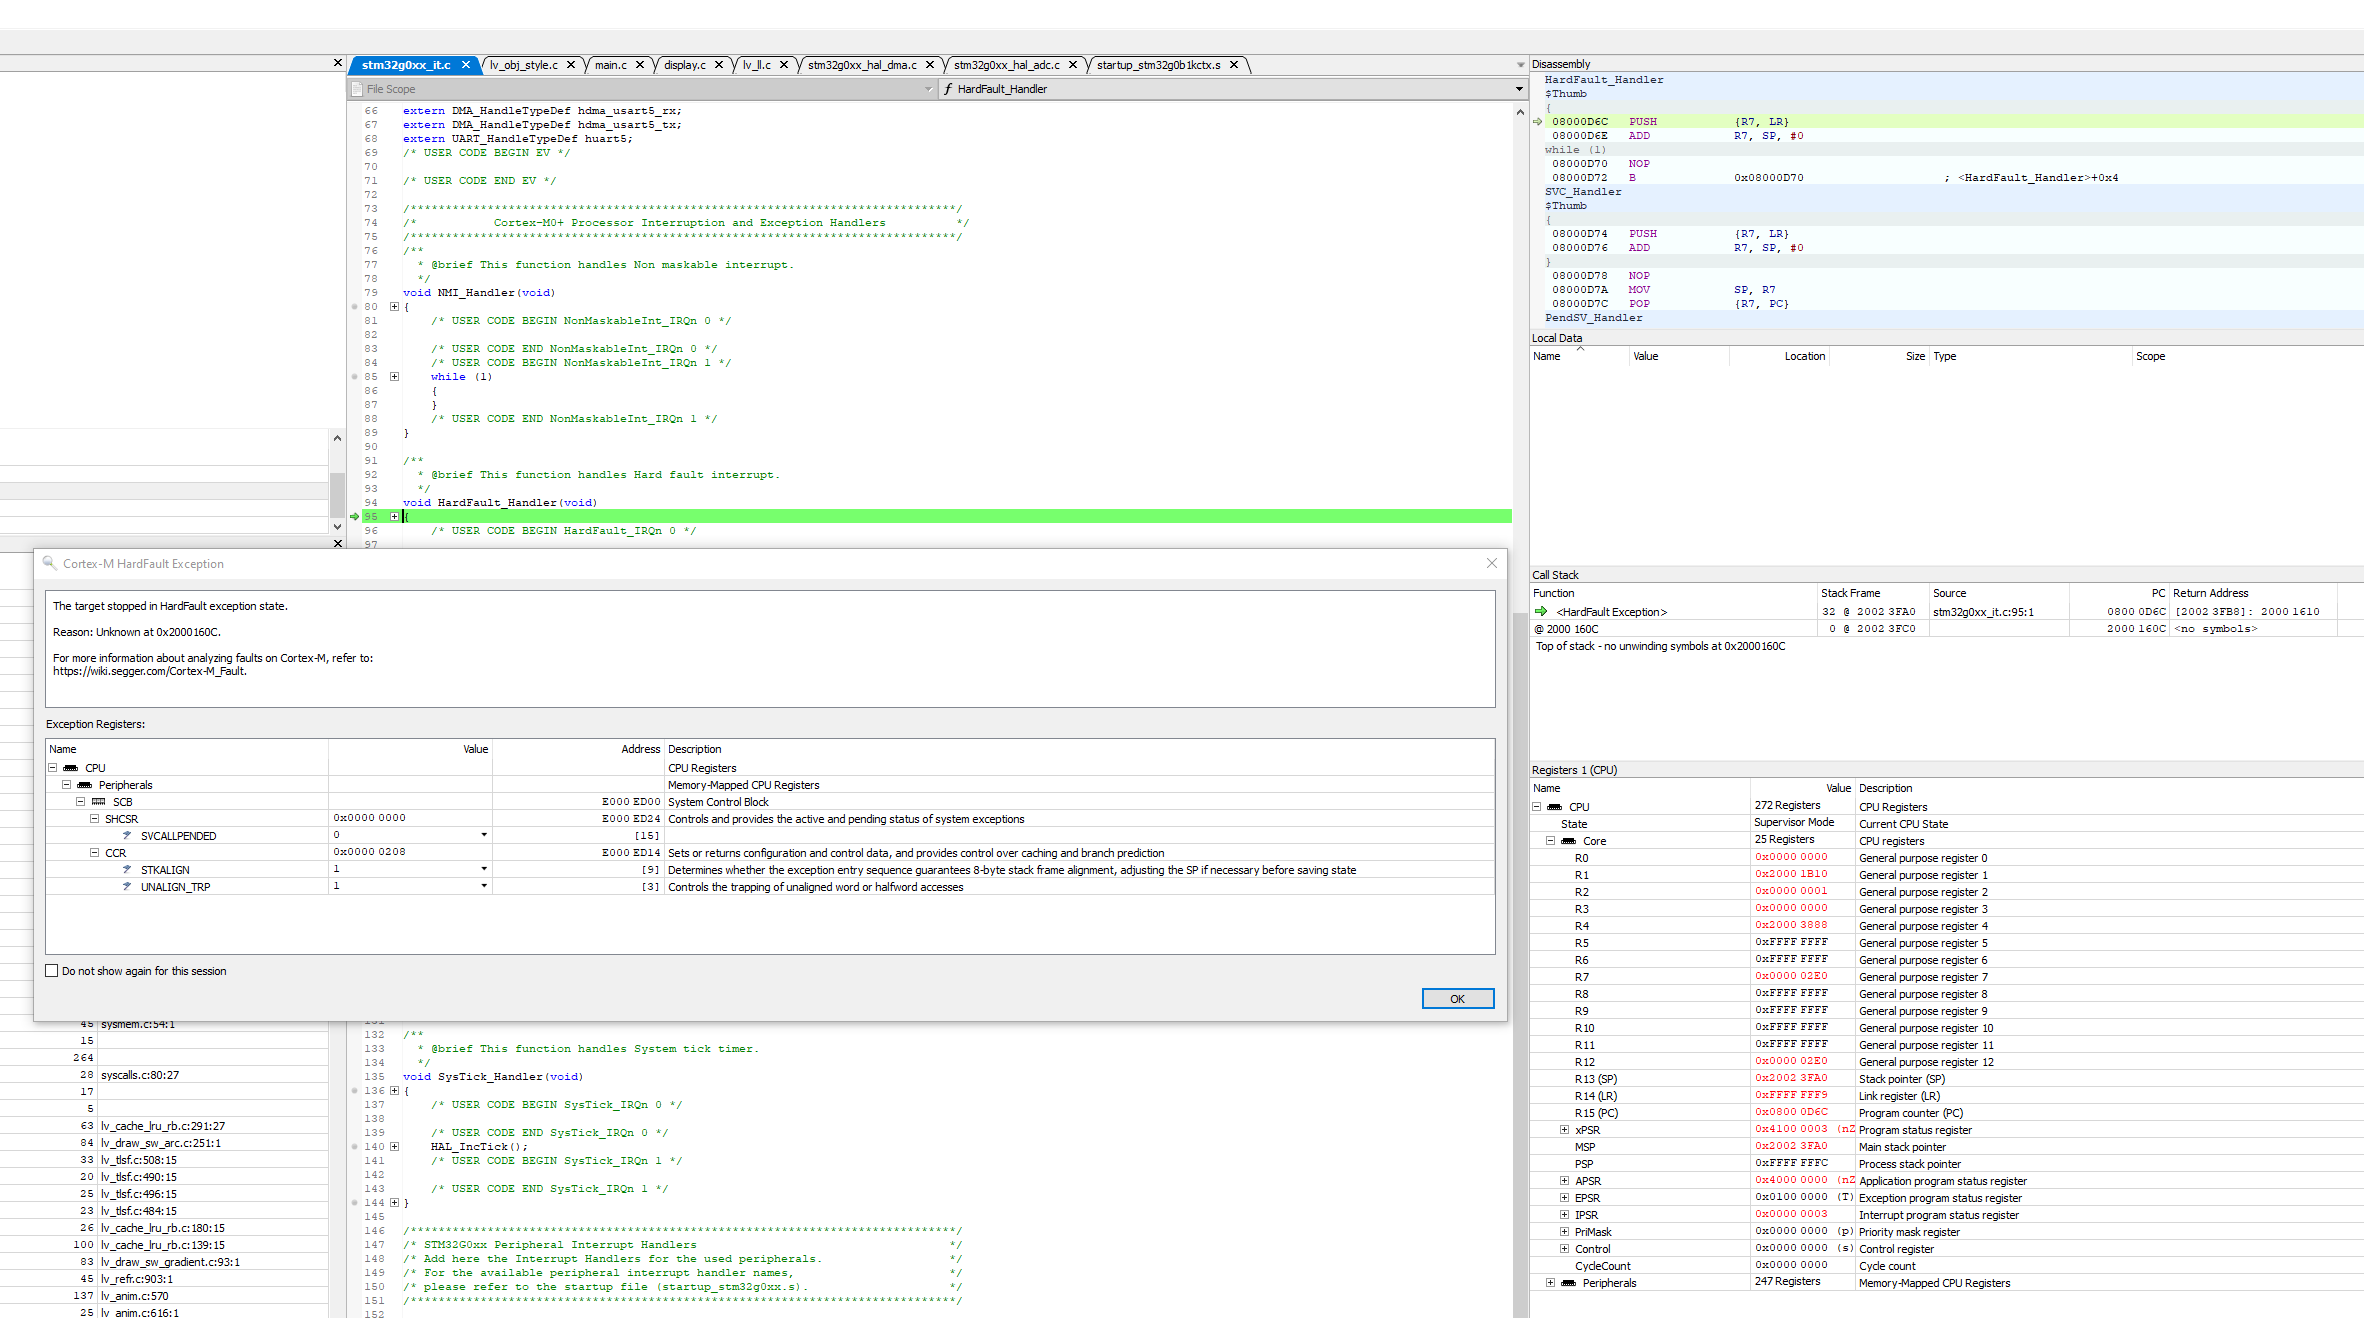Open the startup_stm32g0b1kctx.s tab
2364x1318 pixels.
tap(1157, 64)
